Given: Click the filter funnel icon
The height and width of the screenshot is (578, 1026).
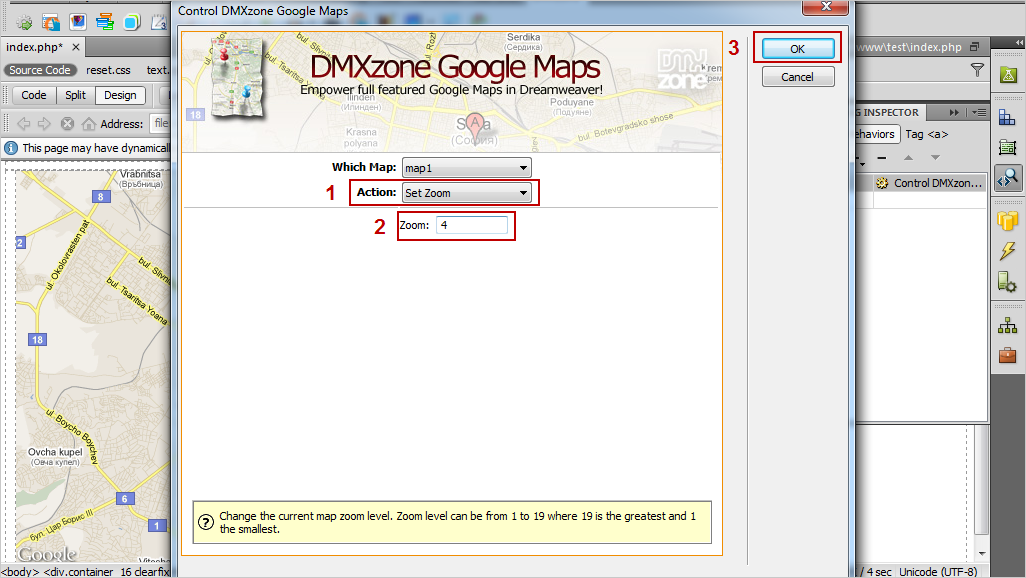Looking at the screenshot, I should pyautogui.click(x=977, y=70).
